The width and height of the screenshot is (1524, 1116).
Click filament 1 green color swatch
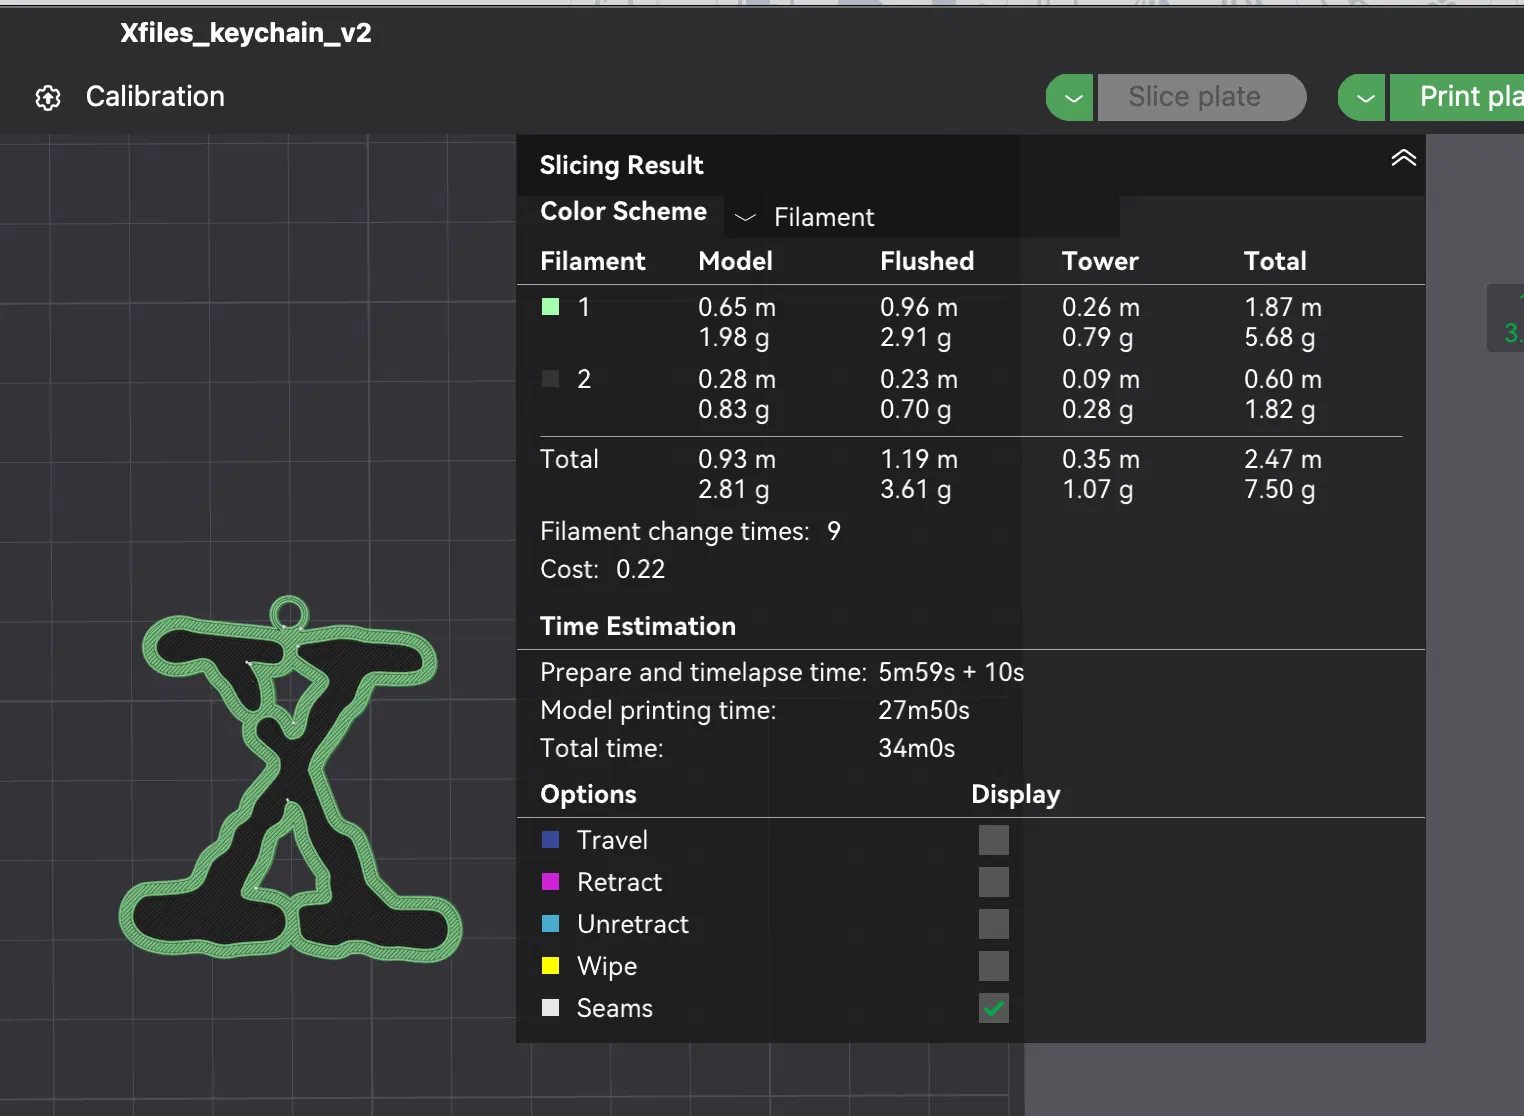[550, 307]
